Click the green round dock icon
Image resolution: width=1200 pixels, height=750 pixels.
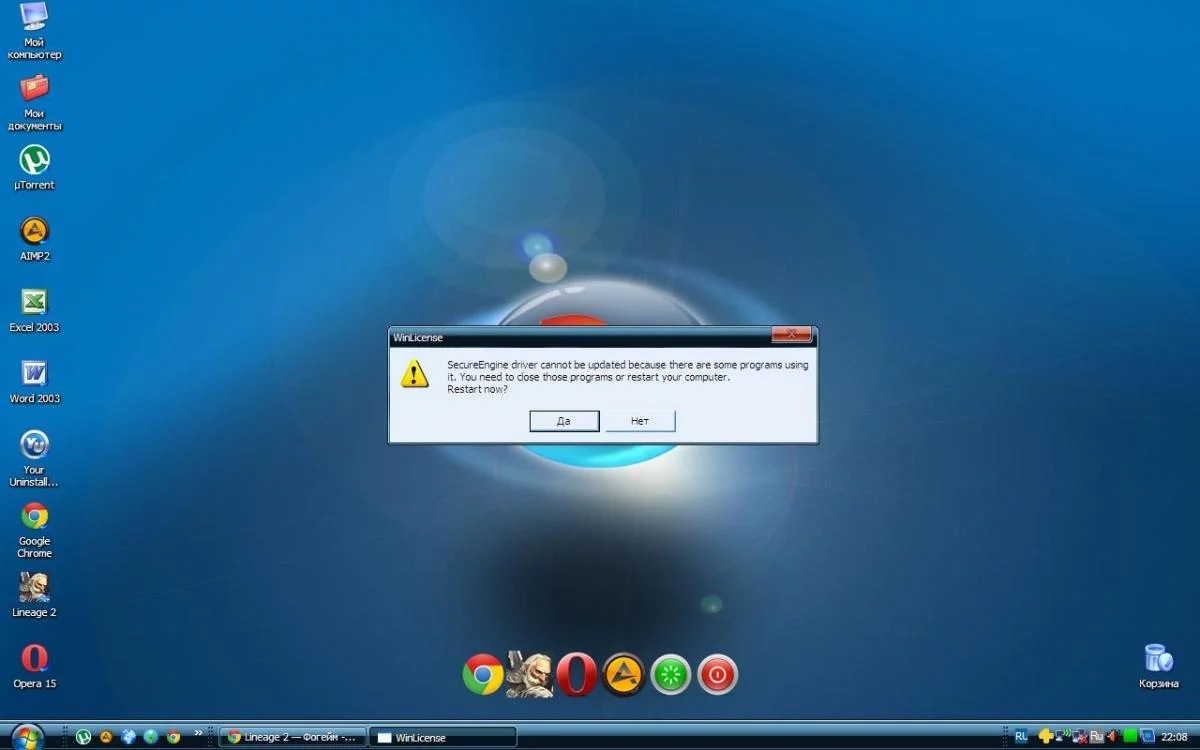[671, 675]
